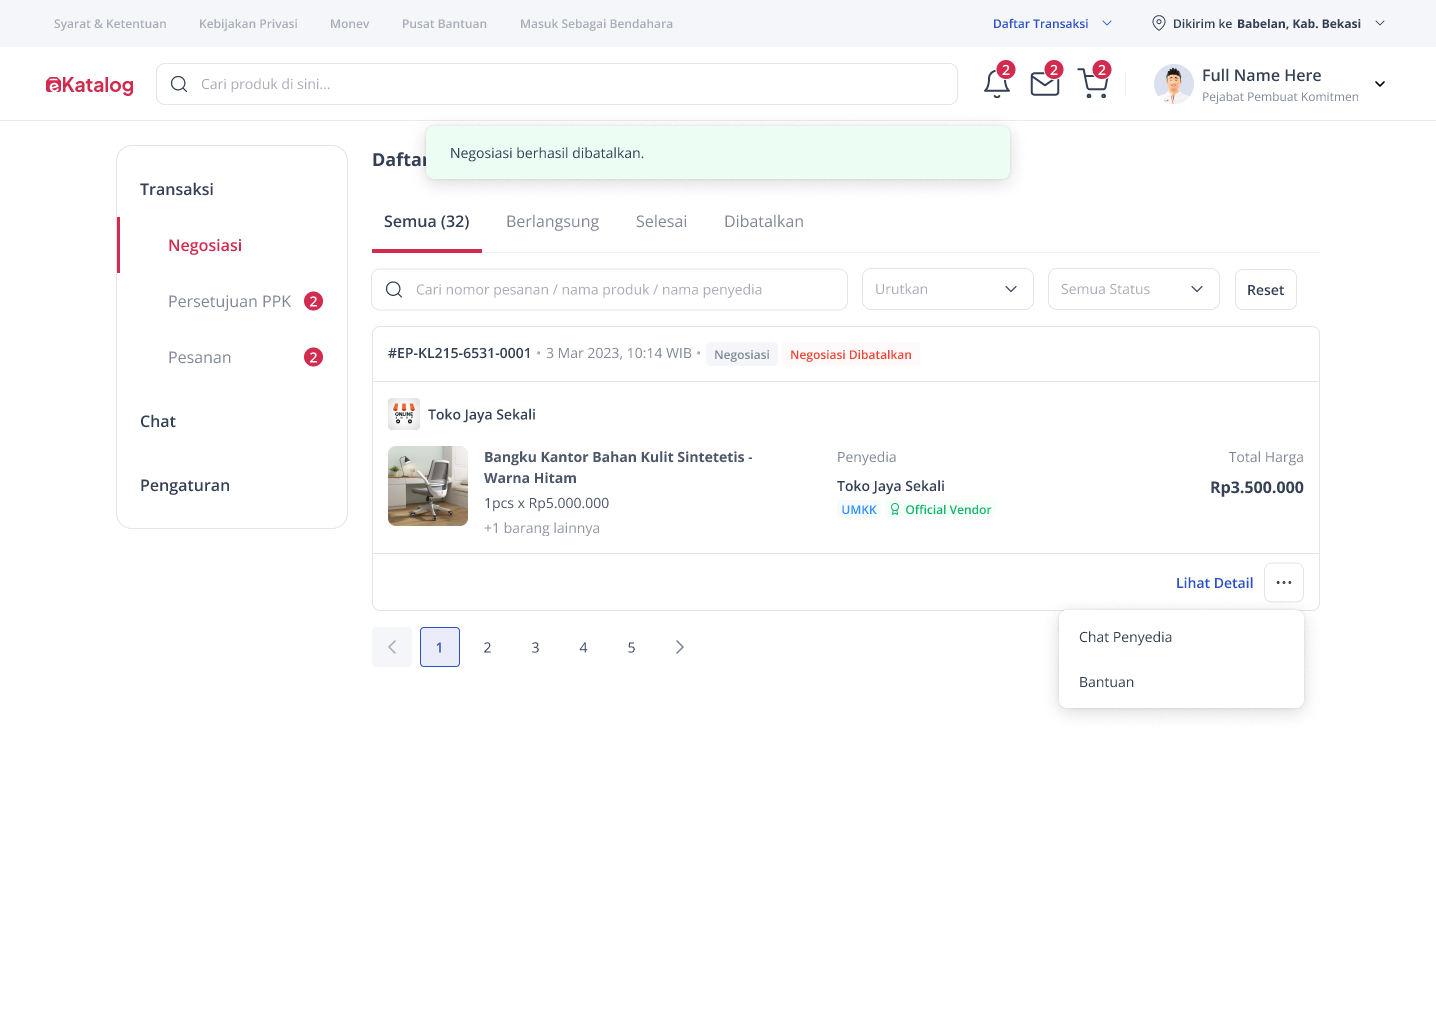The width and height of the screenshot is (1436, 1022).
Task: Click Masuk Sebagai Bendahara link
Action: [595, 23]
